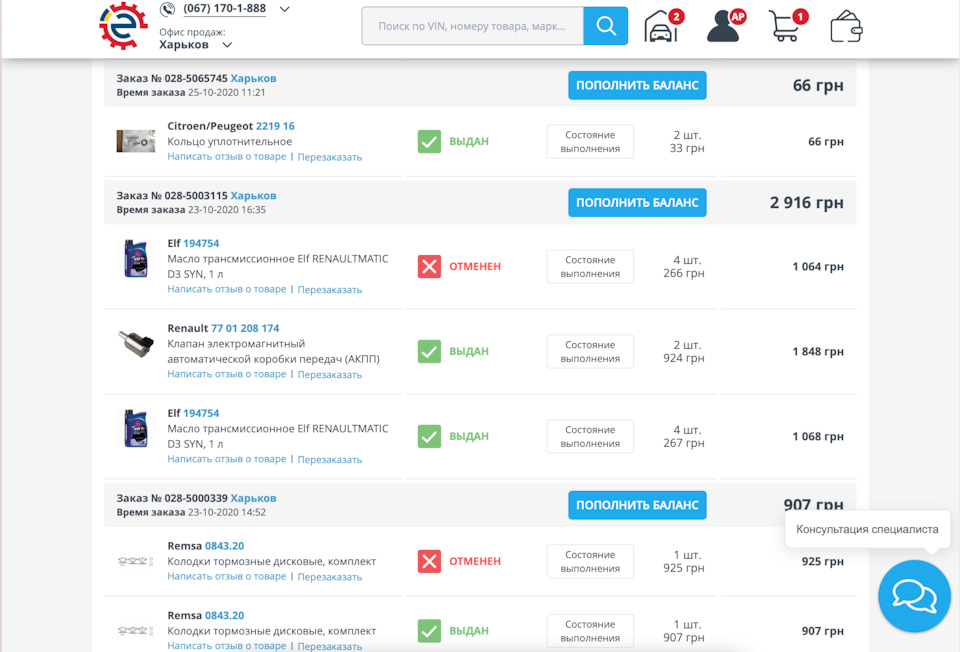The image size is (960, 652).
Task: Click green check icon of issued Remsa pads
Action: [x=429, y=631]
